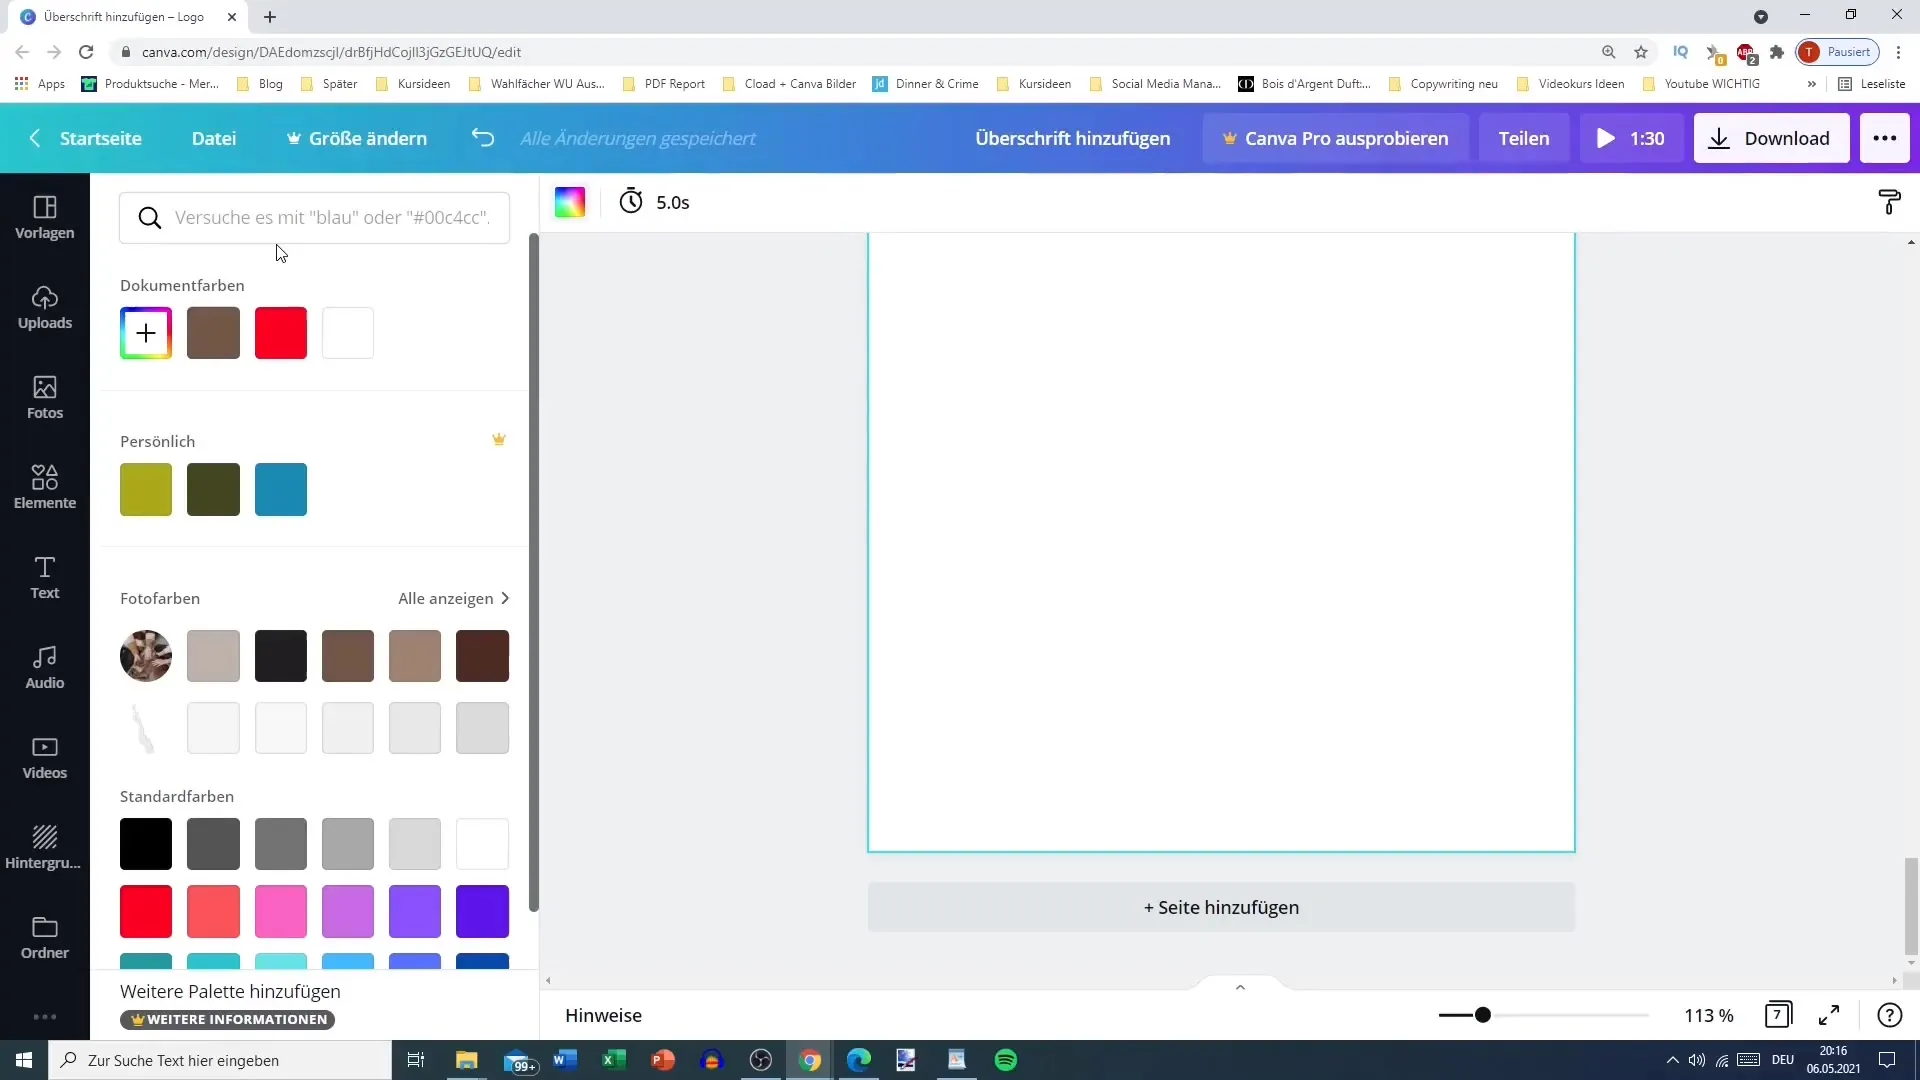This screenshot has width=1920, height=1080.
Task: Expand Fotofarben by clicking Alle anzeigen
Action: (452, 599)
